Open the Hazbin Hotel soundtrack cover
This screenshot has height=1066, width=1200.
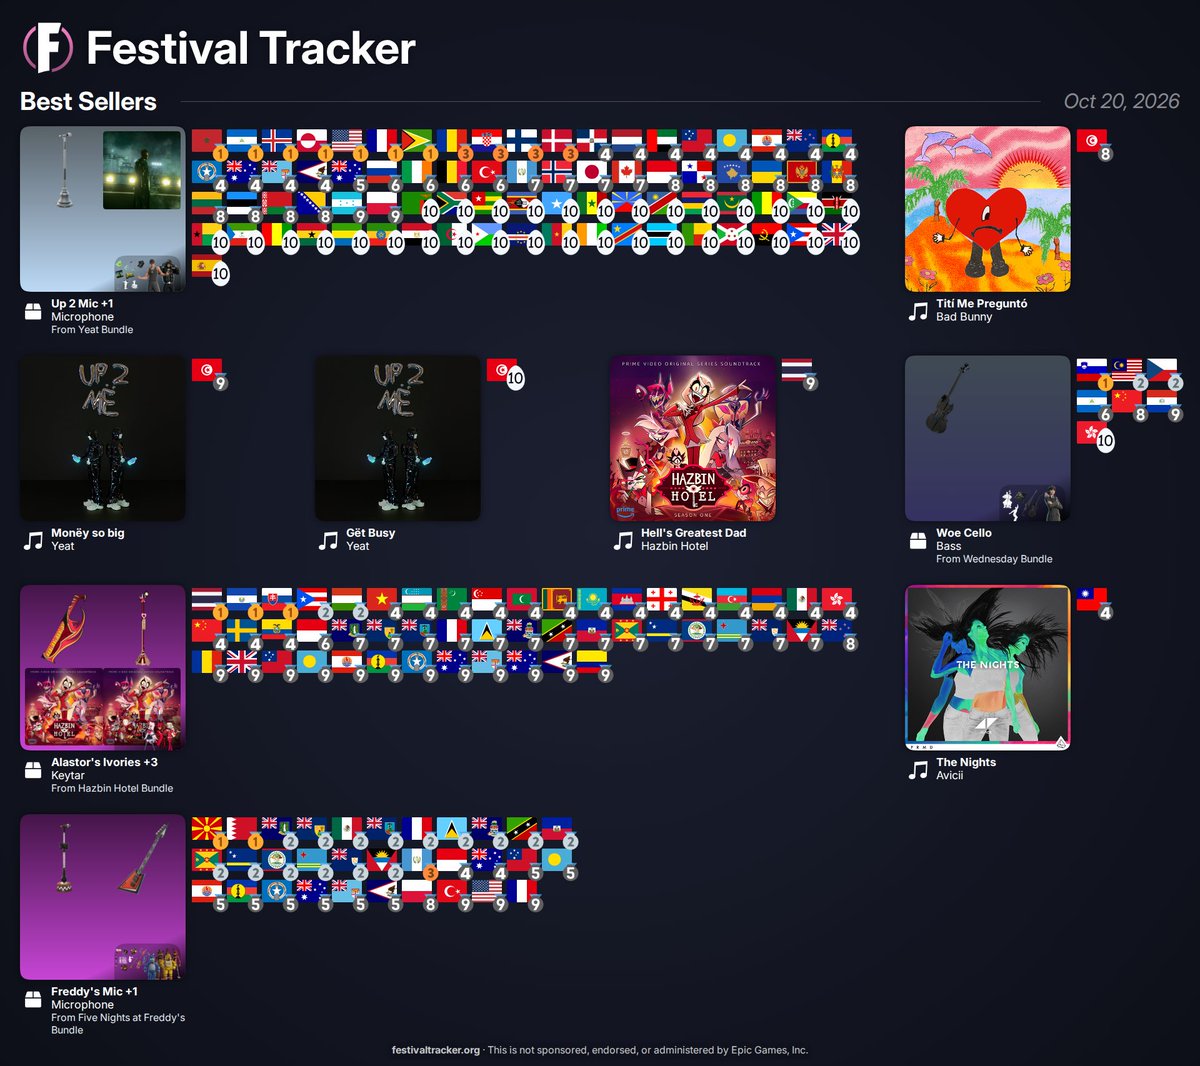[693, 438]
